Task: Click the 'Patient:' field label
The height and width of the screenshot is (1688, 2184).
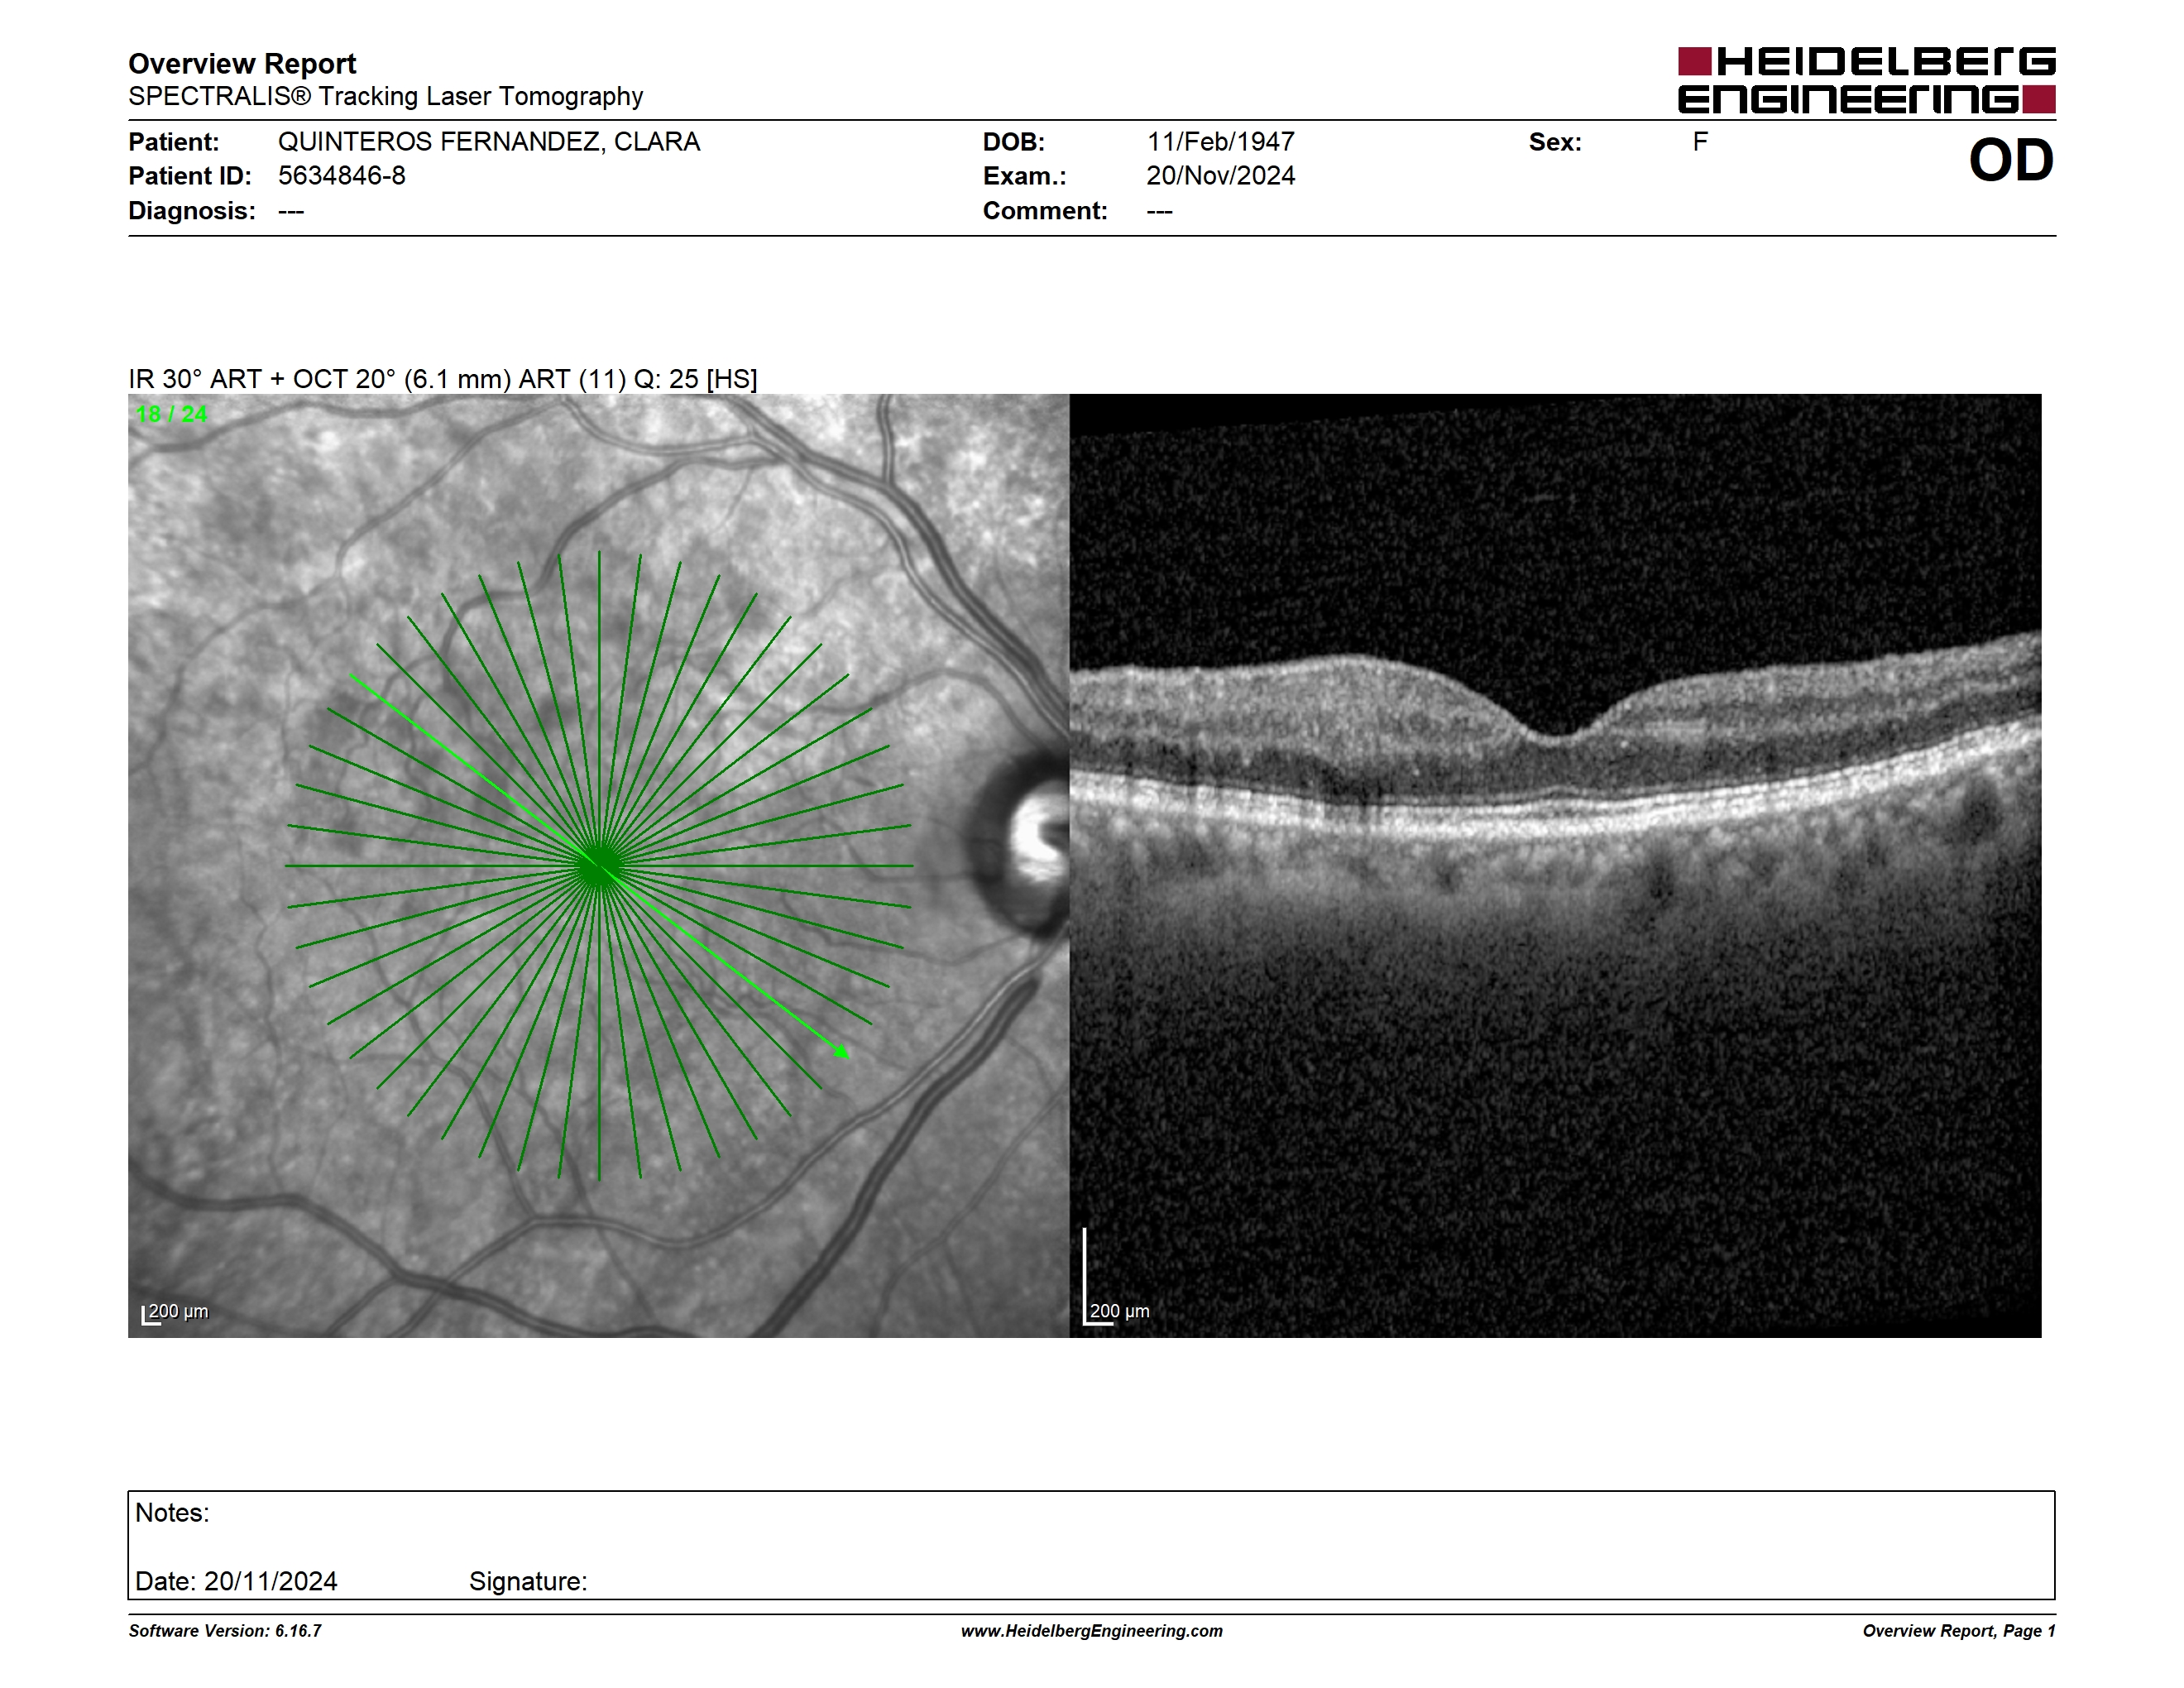Action: coord(174,142)
